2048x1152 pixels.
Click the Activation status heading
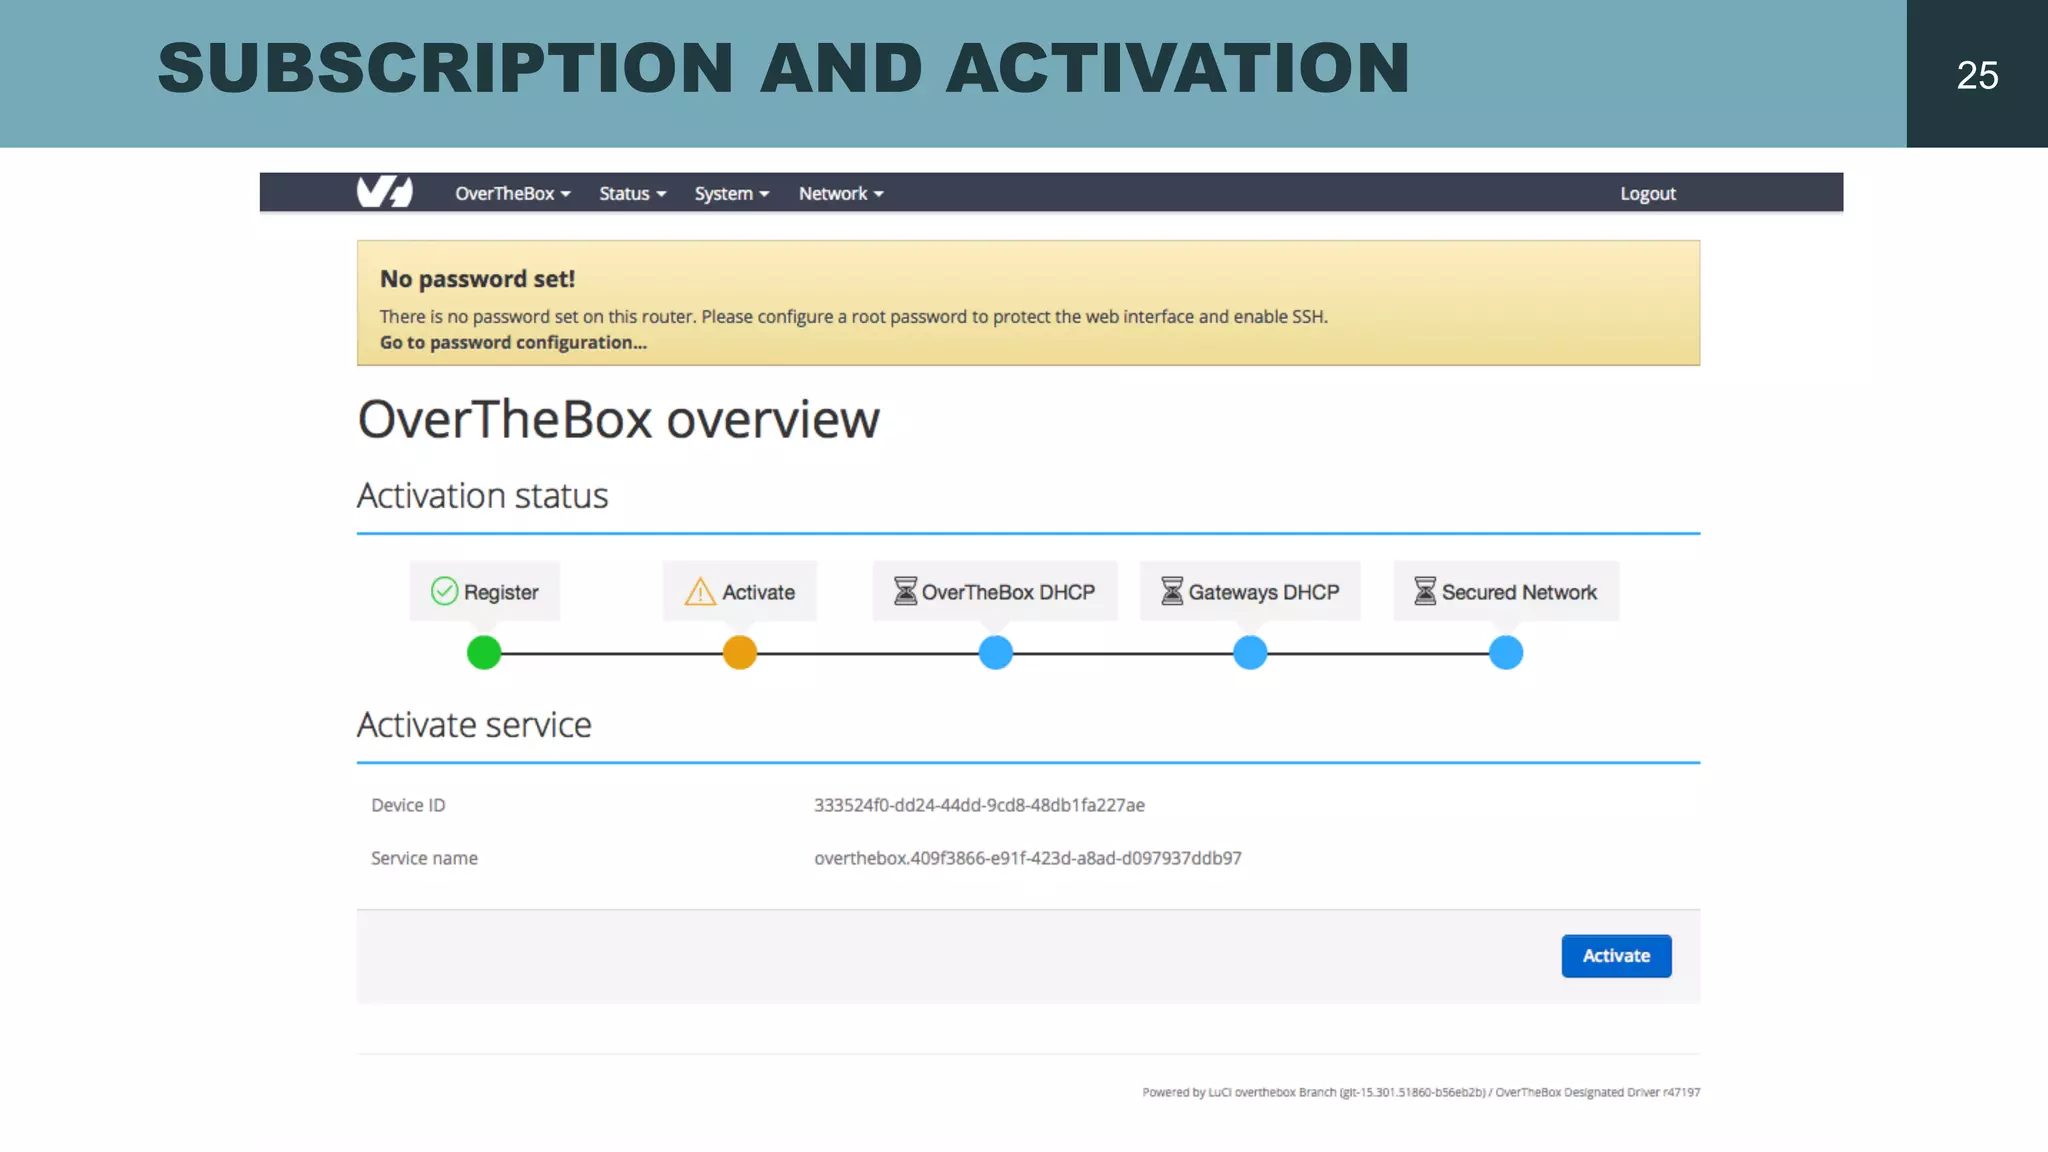tap(482, 496)
